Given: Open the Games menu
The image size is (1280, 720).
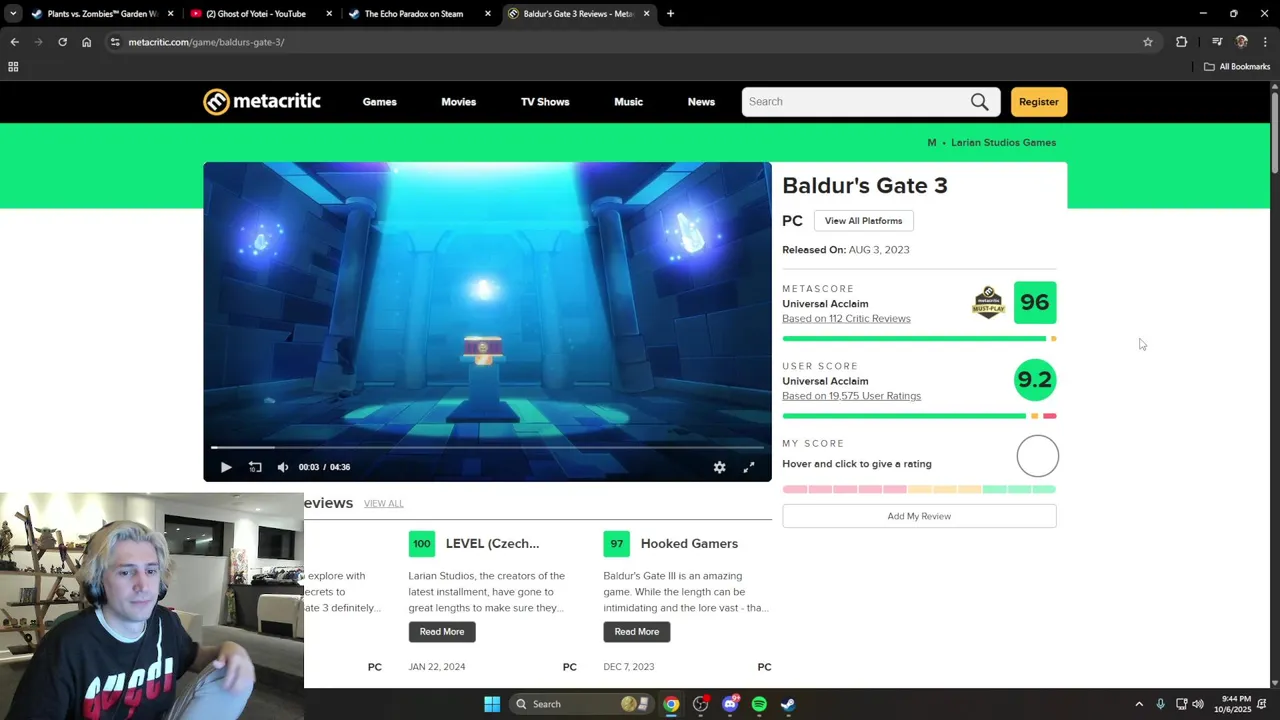Looking at the screenshot, I should (380, 102).
